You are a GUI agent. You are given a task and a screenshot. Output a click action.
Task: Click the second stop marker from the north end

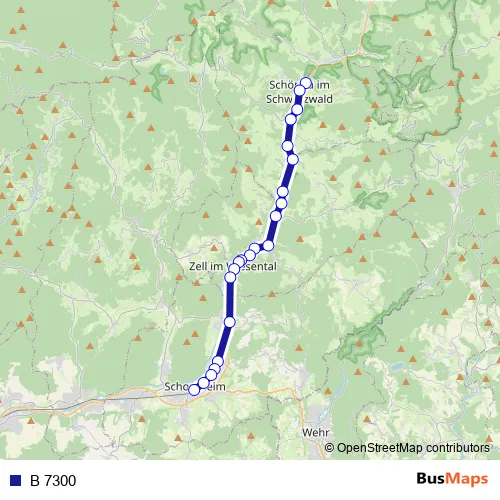300,90
